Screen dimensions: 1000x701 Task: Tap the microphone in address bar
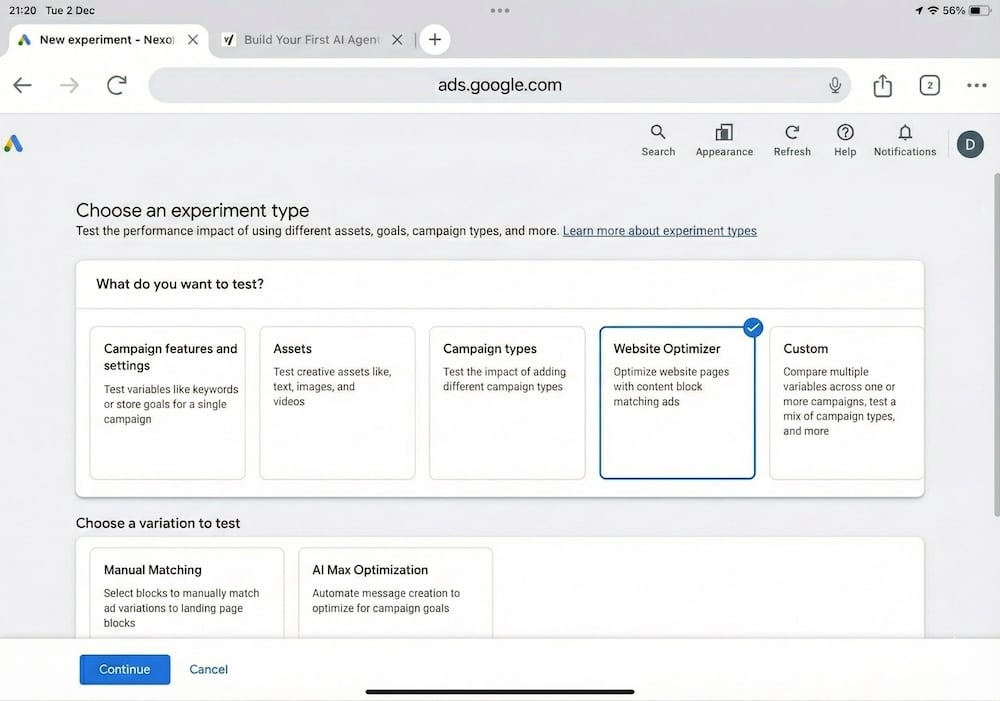pos(835,86)
